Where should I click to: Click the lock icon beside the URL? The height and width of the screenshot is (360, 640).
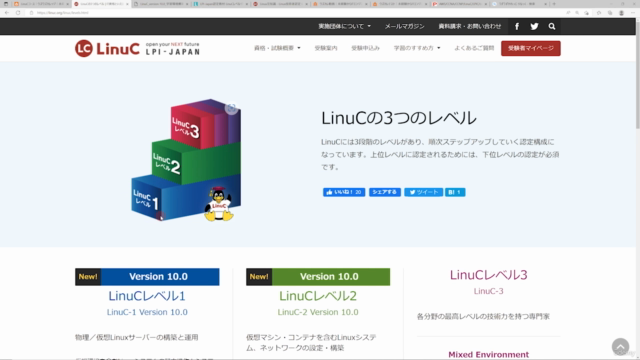point(31,13)
